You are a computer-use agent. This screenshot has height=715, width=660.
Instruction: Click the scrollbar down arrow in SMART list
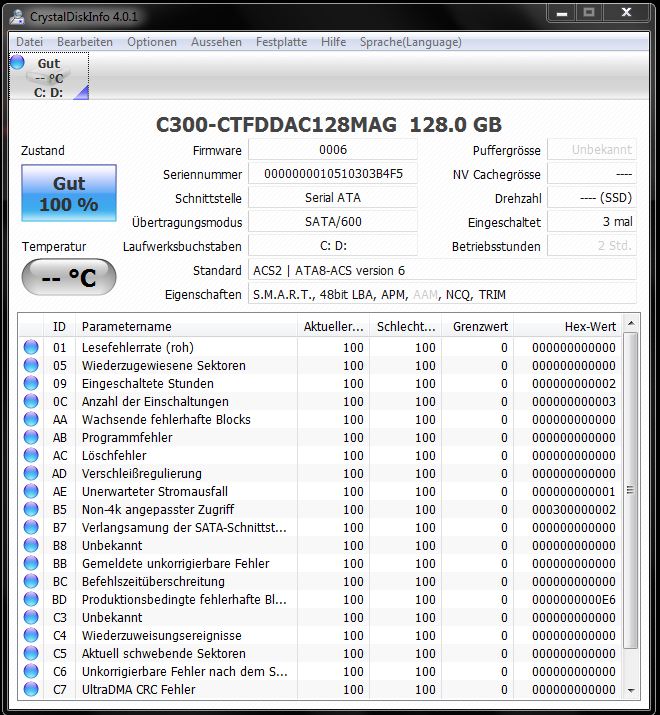click(x=631, y=691)
